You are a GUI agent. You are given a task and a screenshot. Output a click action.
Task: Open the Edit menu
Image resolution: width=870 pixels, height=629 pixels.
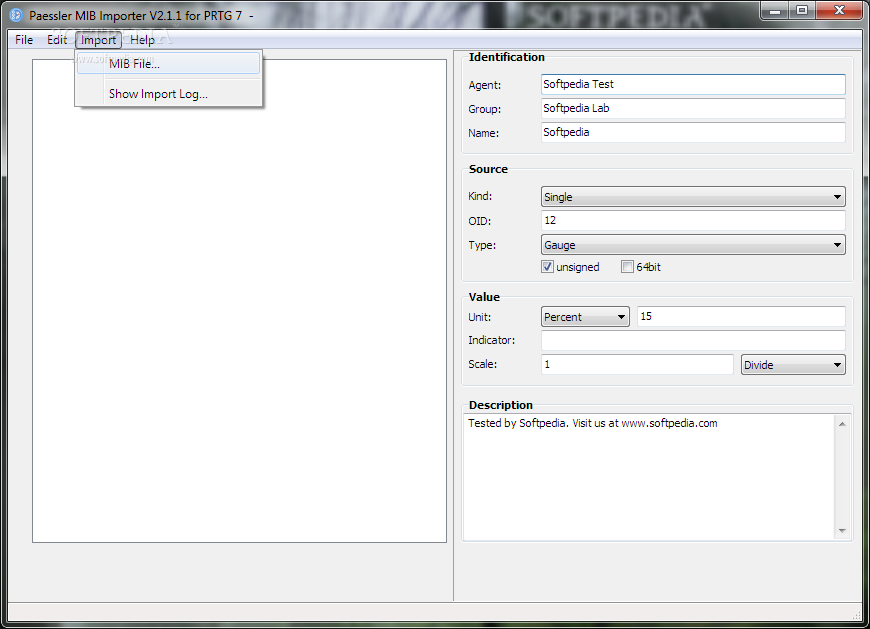(x=57, y=40)
